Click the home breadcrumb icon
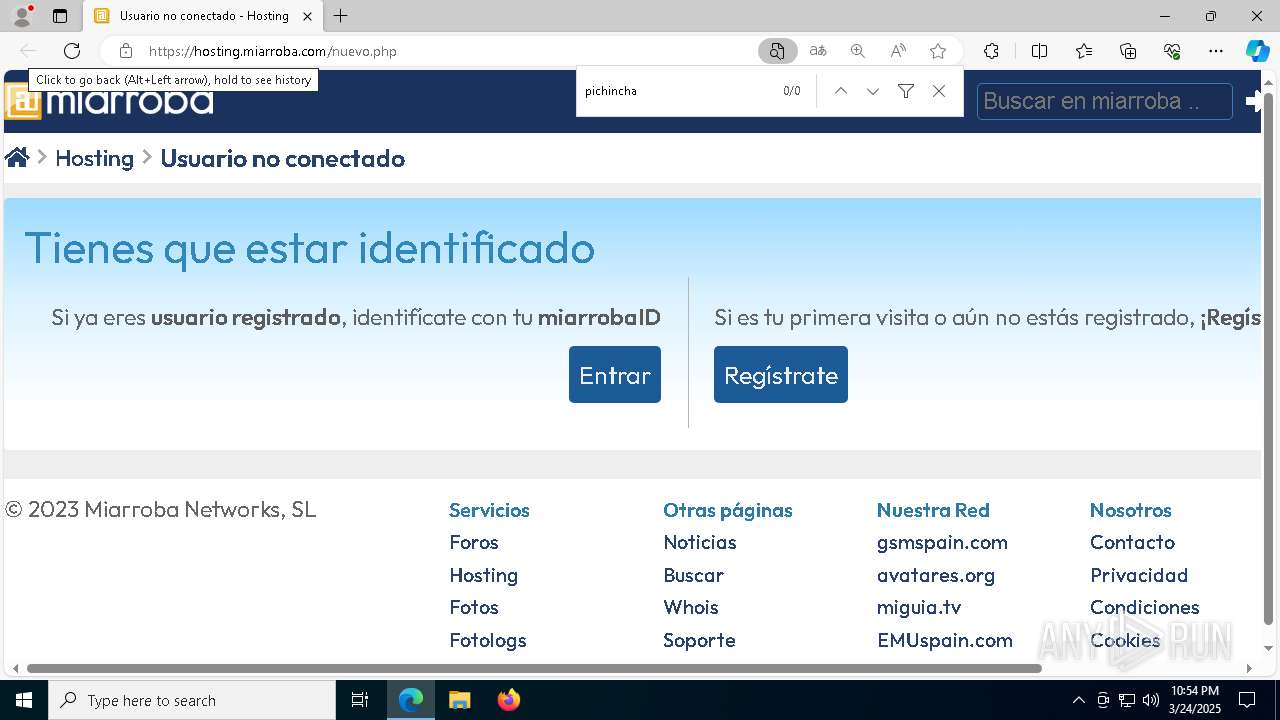The image size is (1280, 720). [x=17, y=158]
